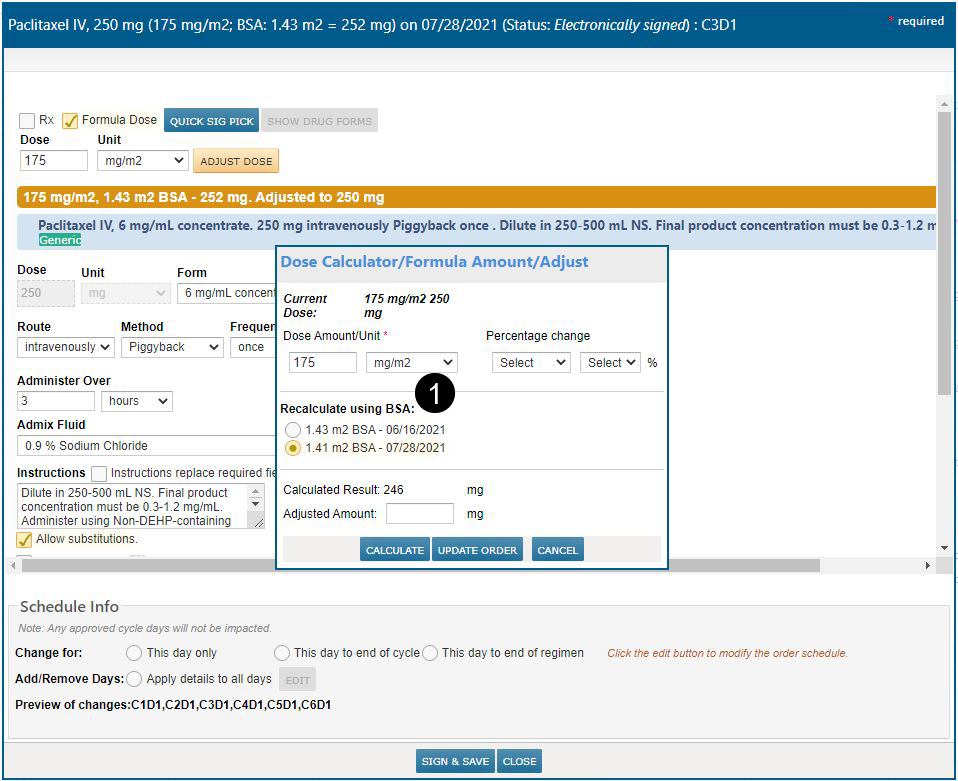Screen dimensions: 958x781
Task: Open the Piggyback method dropdown
Action: 171,347
